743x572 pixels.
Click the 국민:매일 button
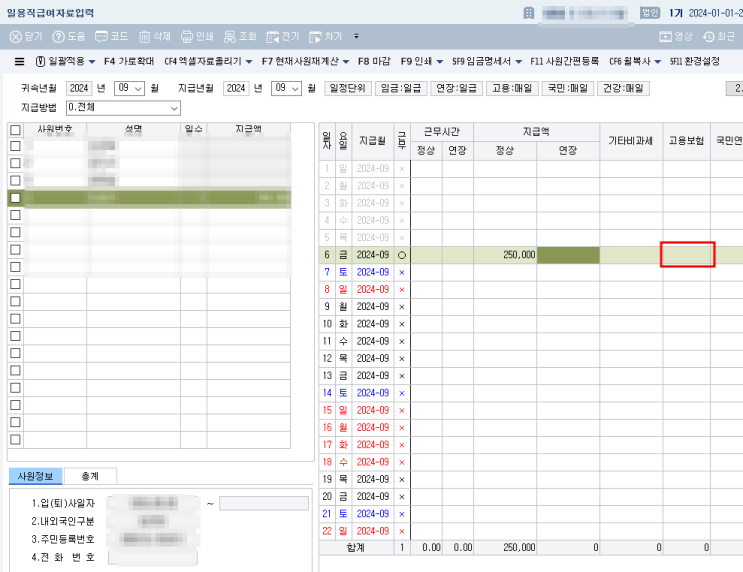click(568, 88)
